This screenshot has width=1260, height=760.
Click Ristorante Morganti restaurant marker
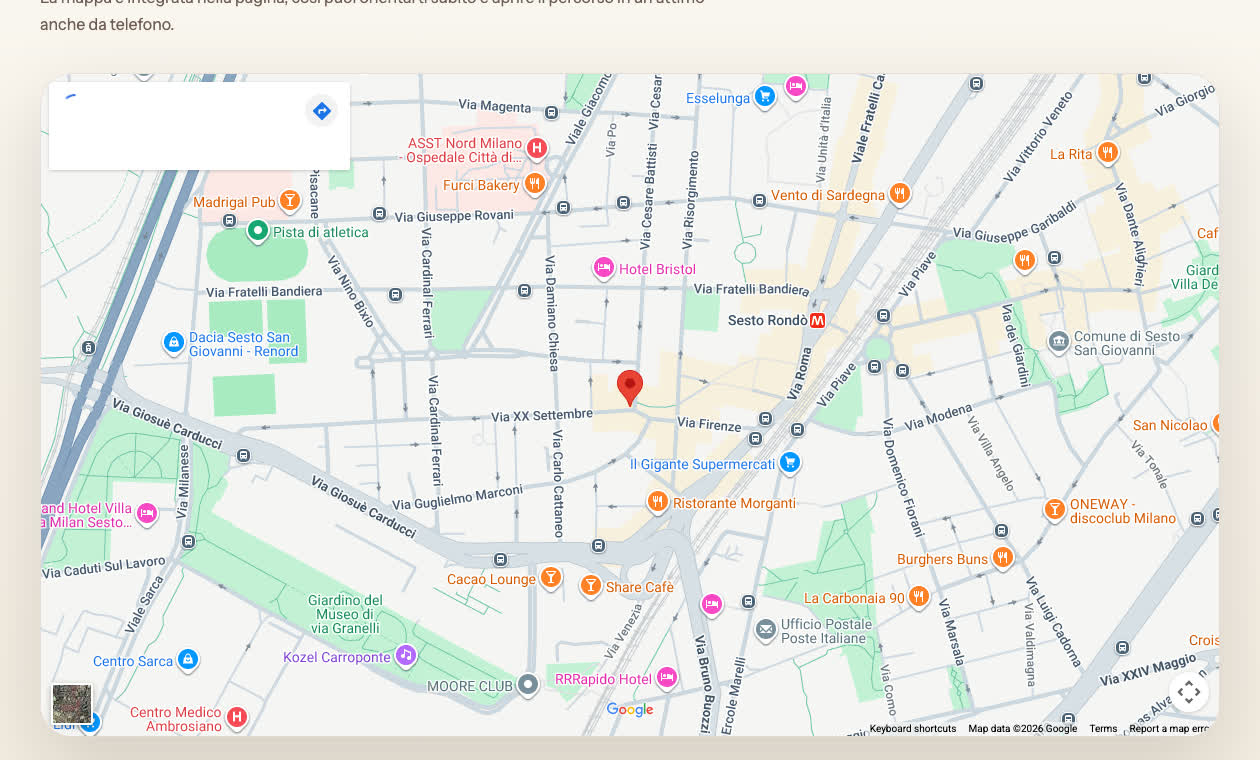click(657, 501)
